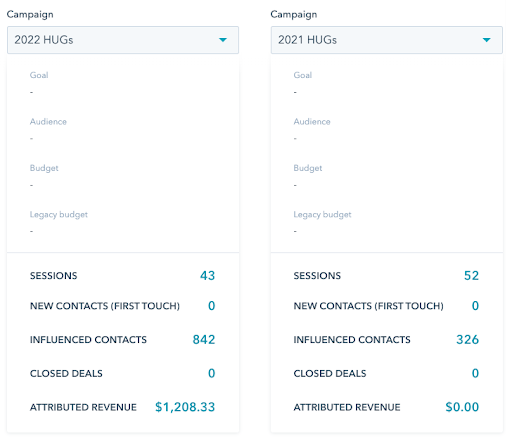This screenshot has width=512, height=443.
Task: Click NEW CONTACTS (FIRST TOUCH) label, 2021 HUGs
Action: tap(369, 306)
